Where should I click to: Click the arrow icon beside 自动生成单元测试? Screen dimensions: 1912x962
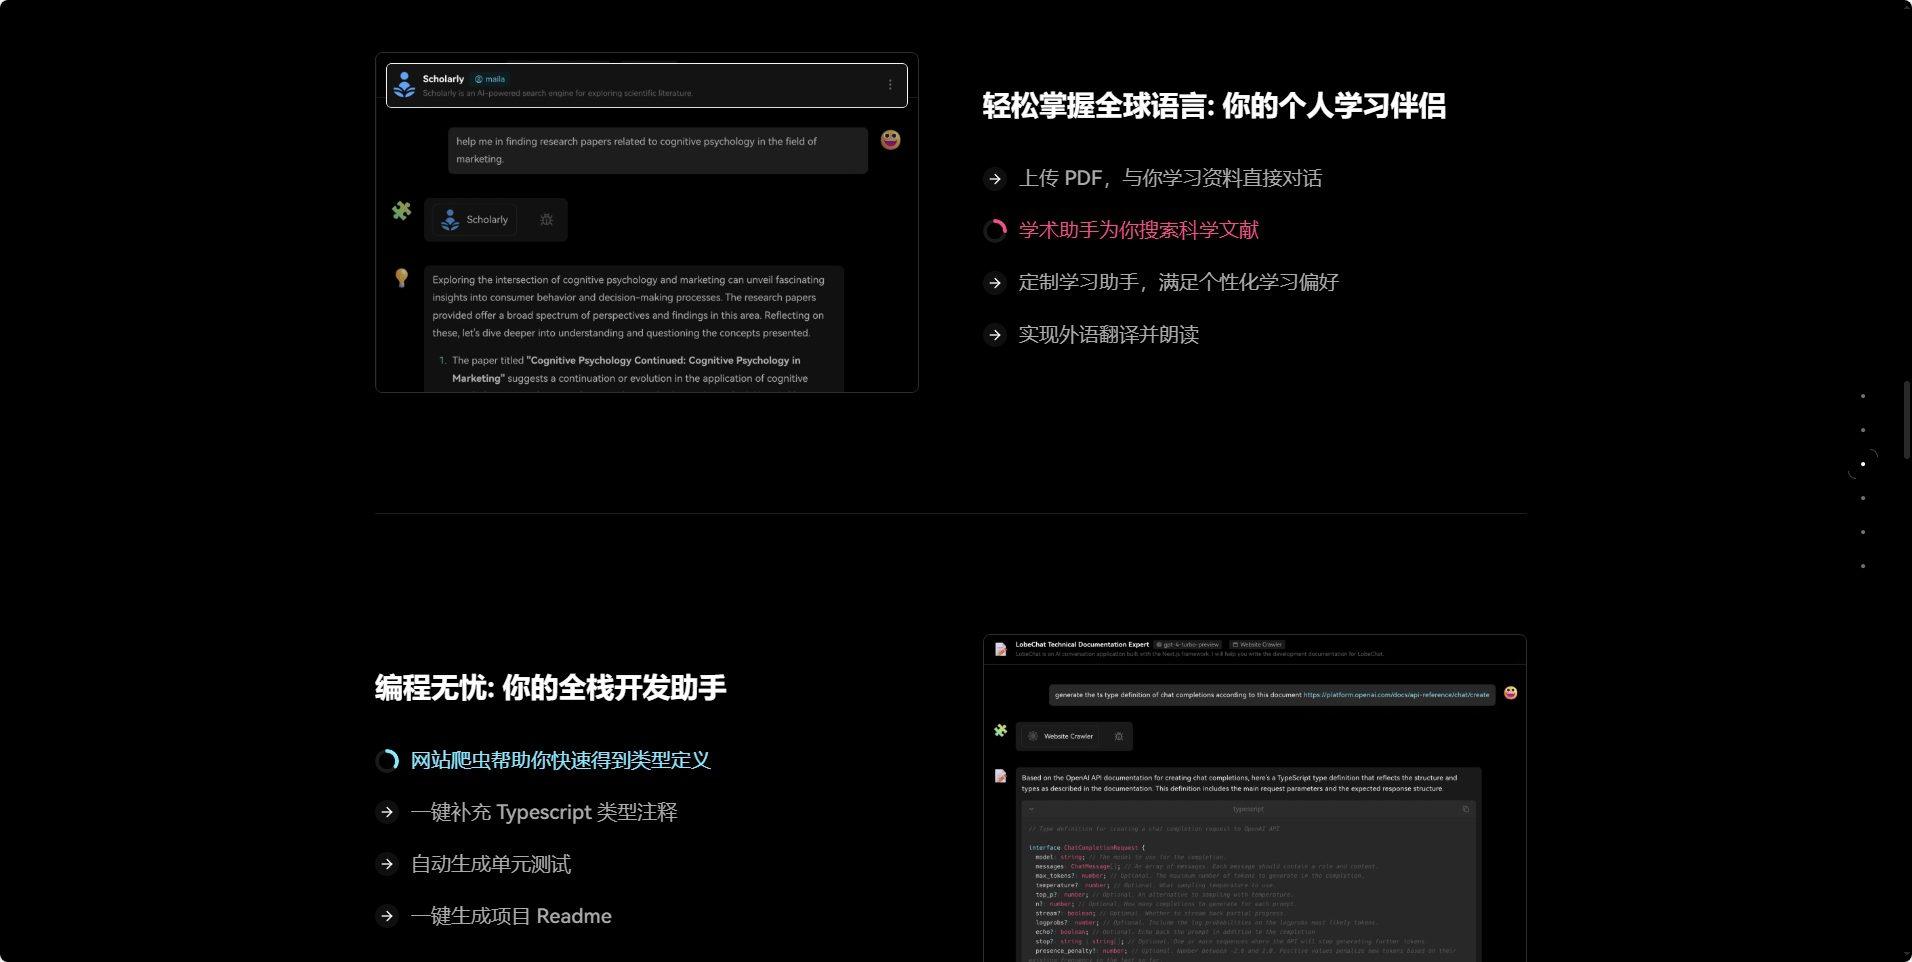[387, 864]
